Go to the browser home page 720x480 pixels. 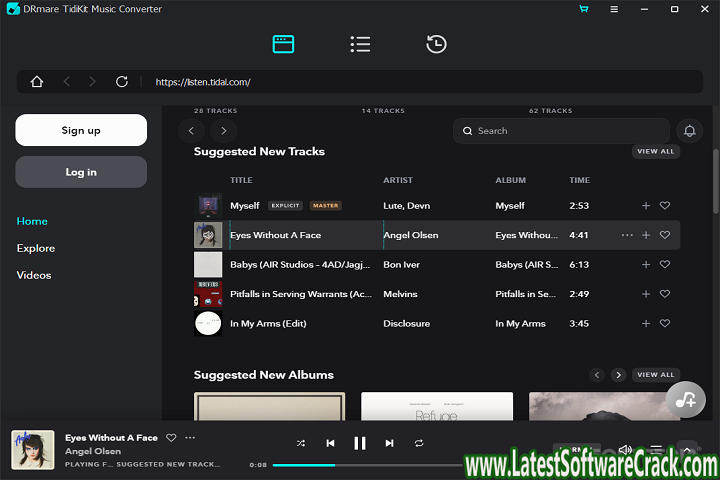pos(37,82)
